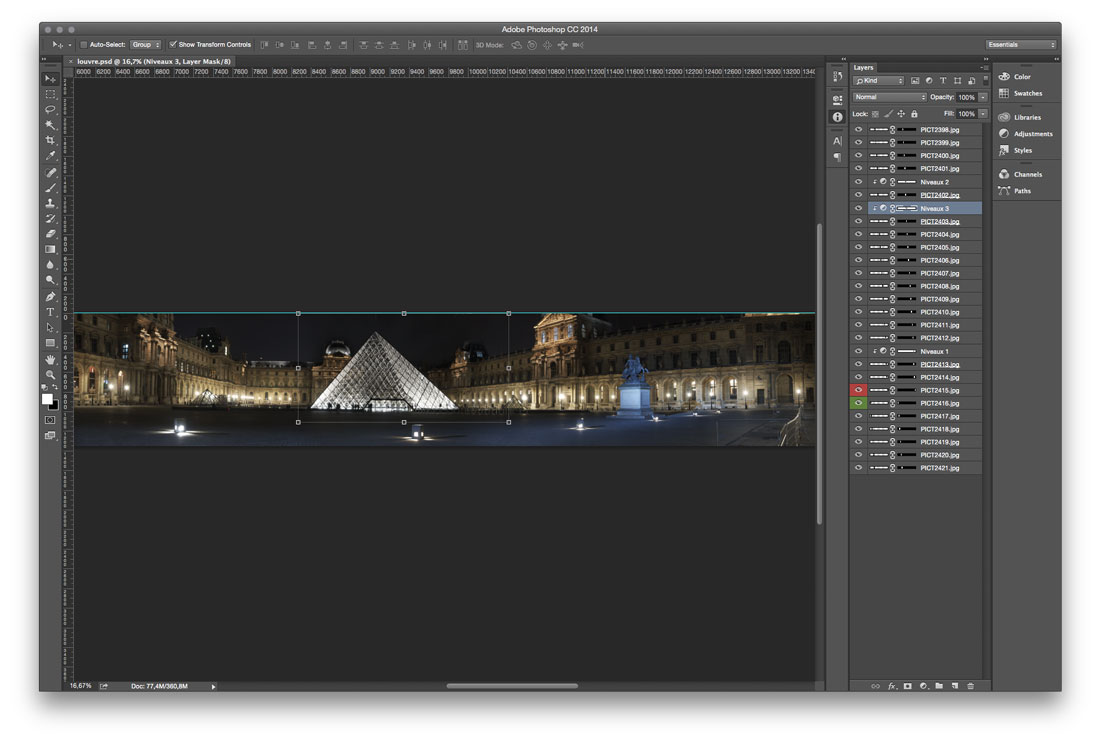Hide the PICT2398.jpg layer
The width and height of the screenshot is (1100, 744).
(858, 130)
